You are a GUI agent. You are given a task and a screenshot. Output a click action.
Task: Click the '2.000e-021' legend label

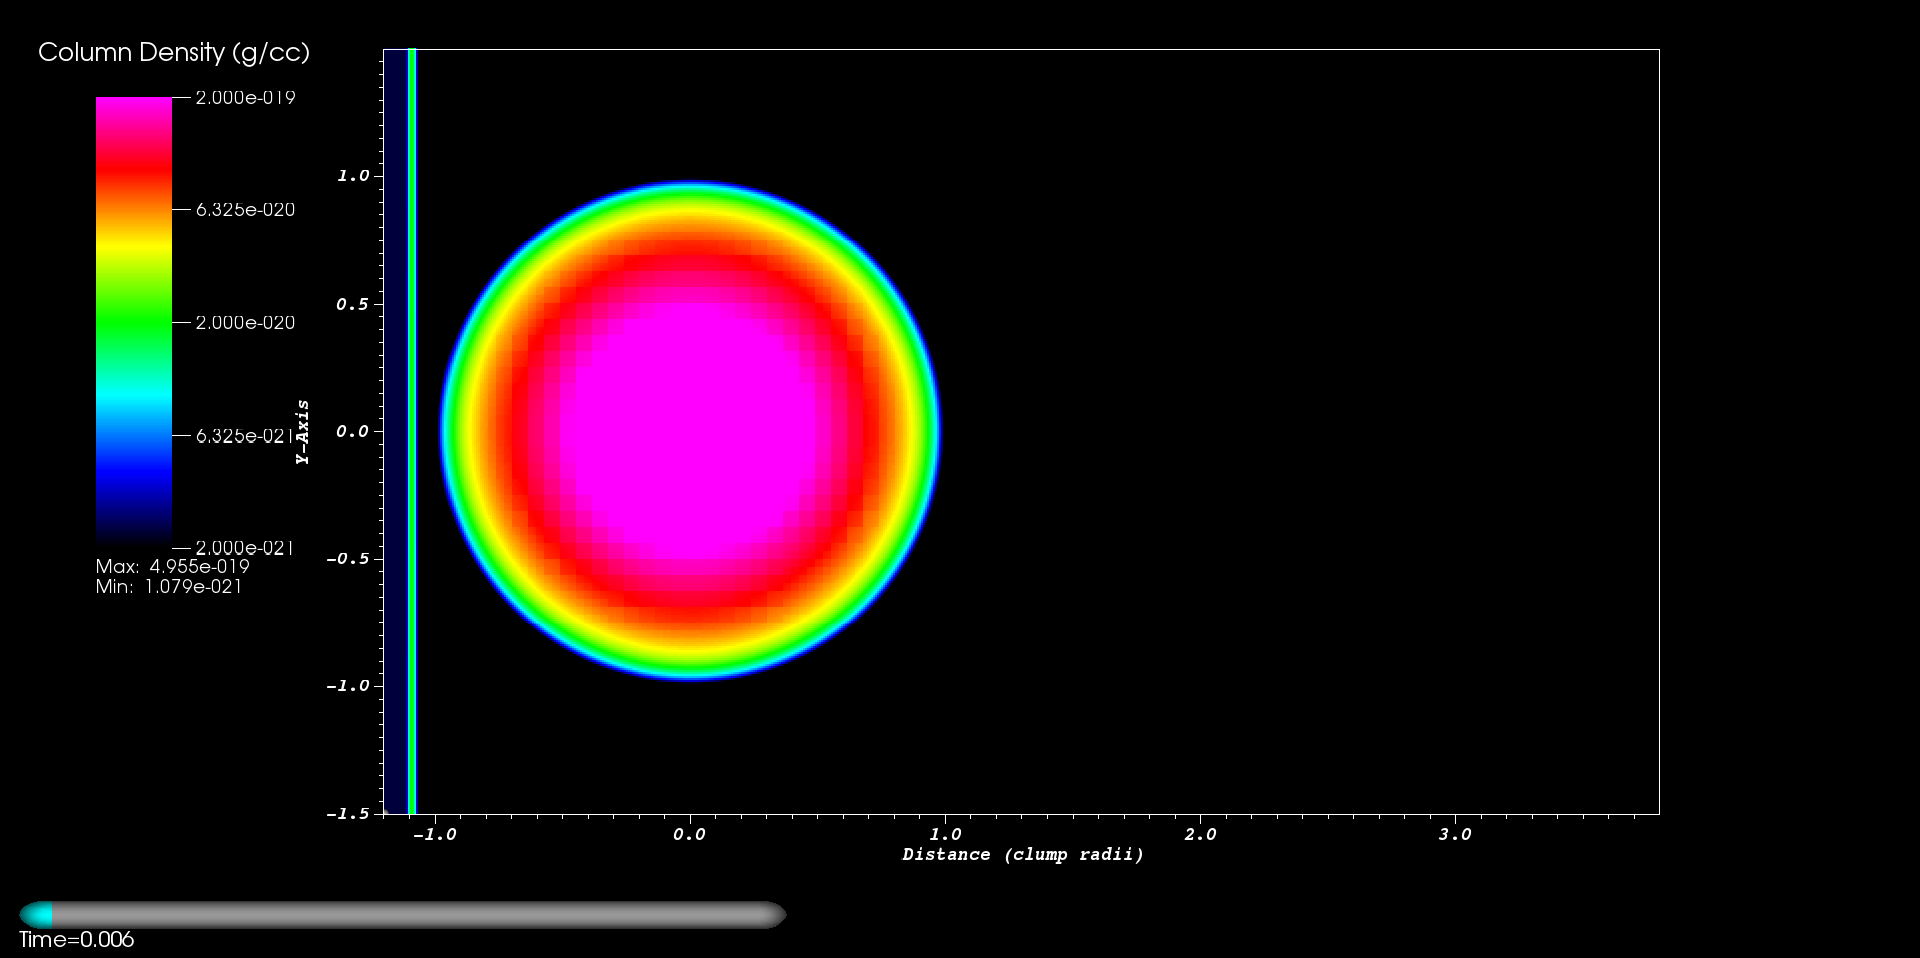coord(245,547)
